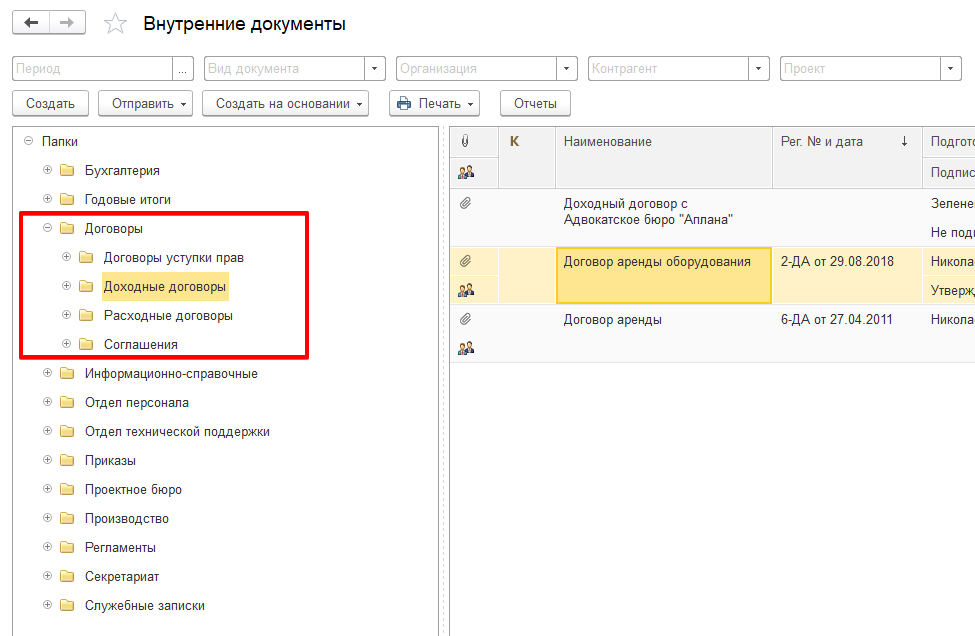Viewport: 975px width, 636px height.
Task: Click the forward navigation arrow
Action: tap(67, 22)
